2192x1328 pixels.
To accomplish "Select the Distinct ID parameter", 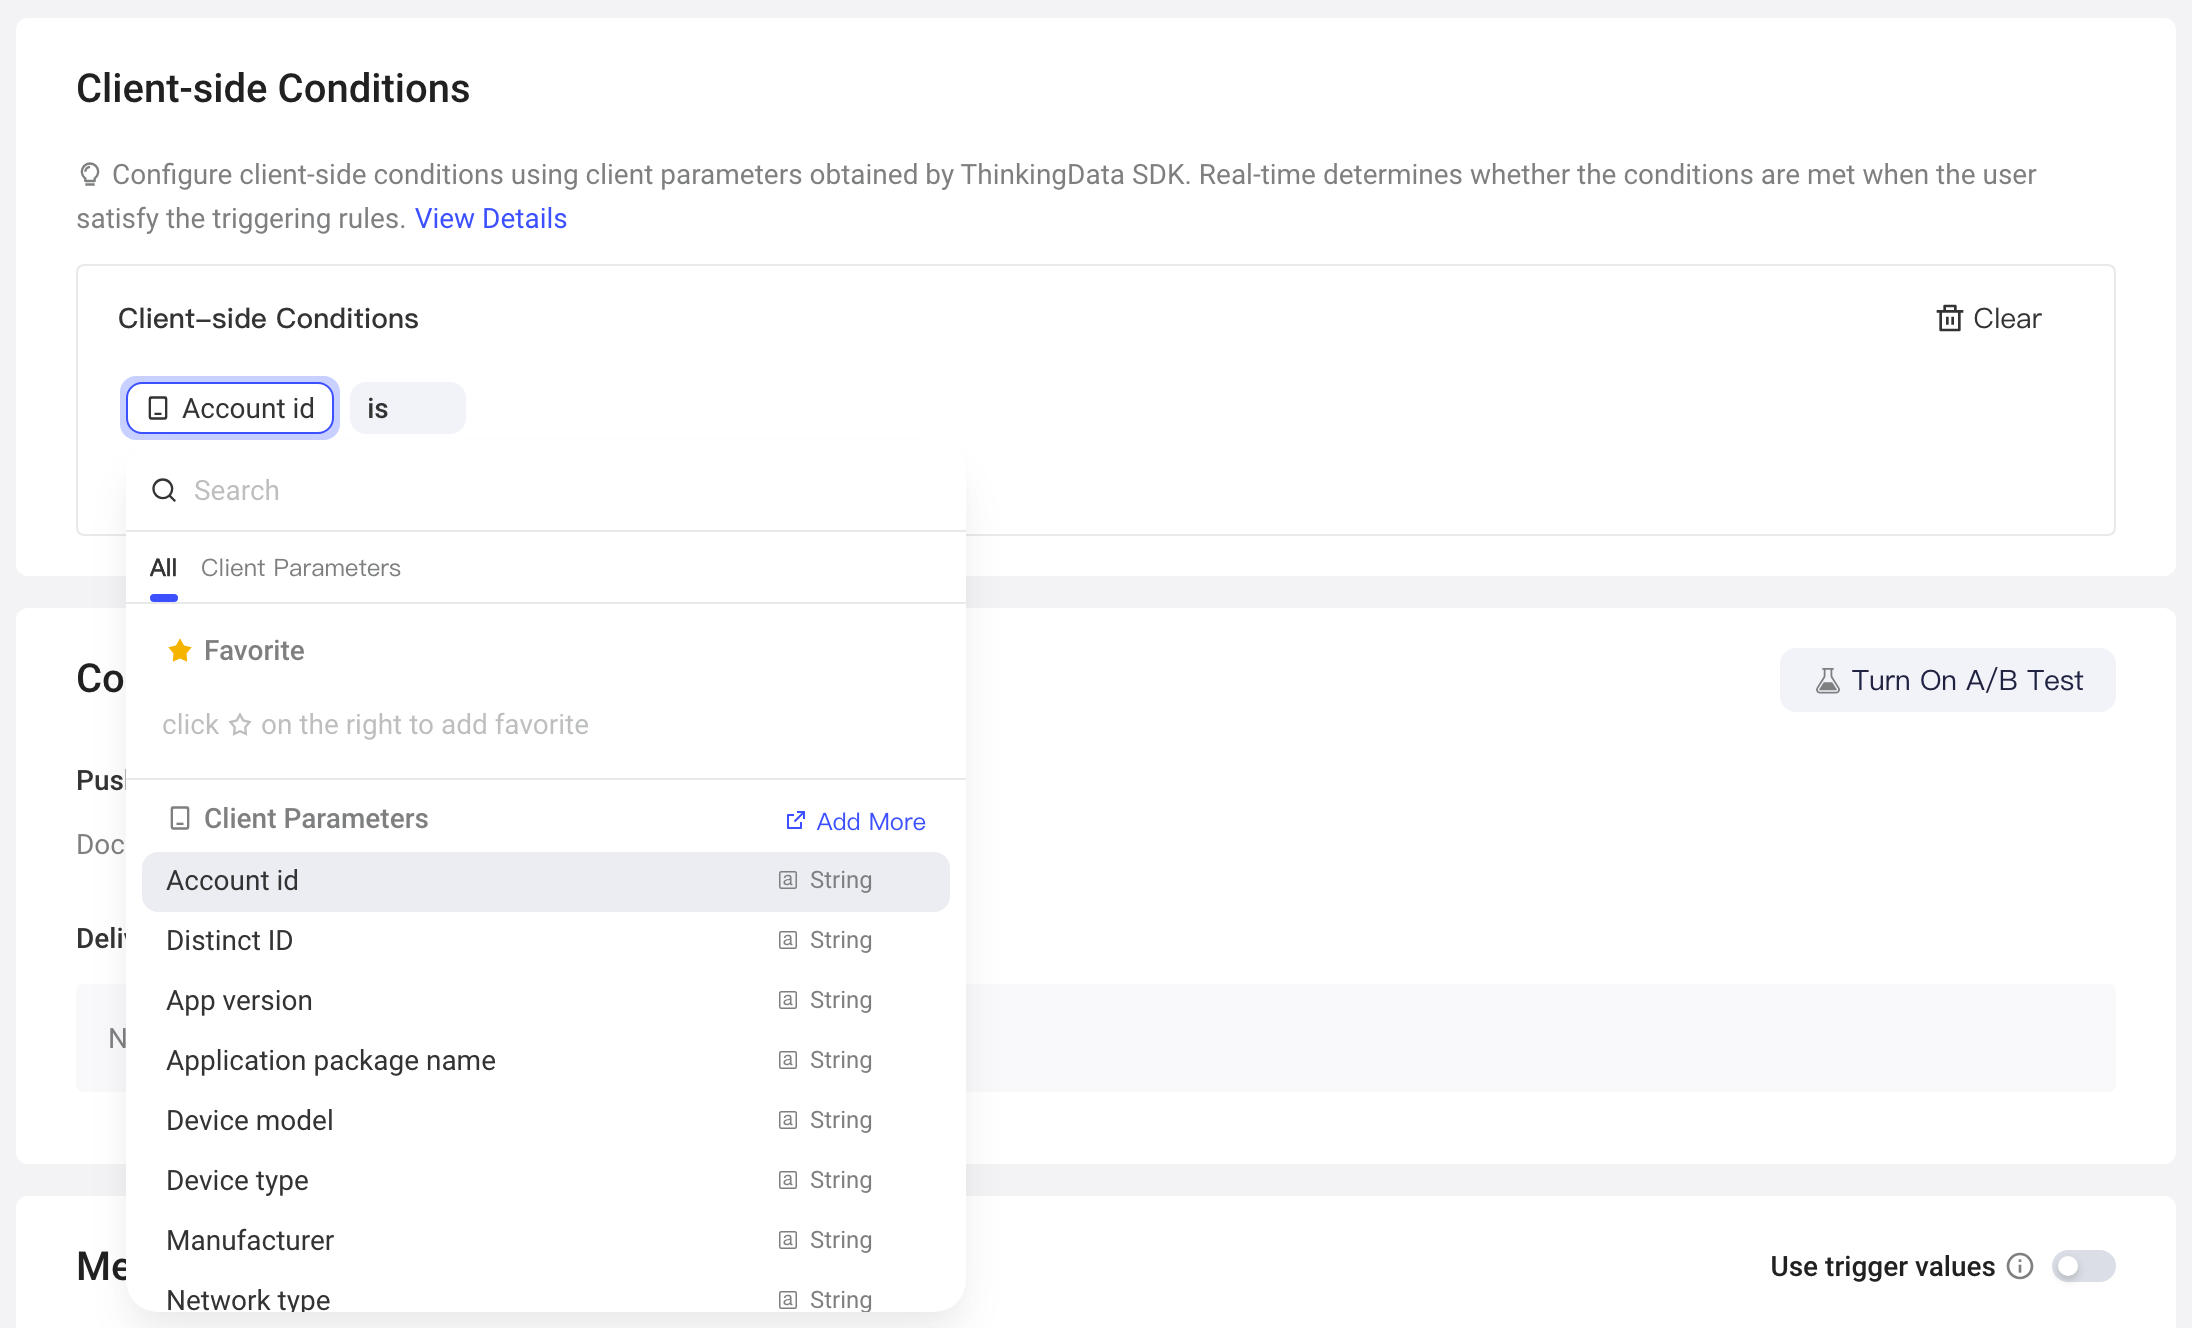I will (x=546, y=941).
